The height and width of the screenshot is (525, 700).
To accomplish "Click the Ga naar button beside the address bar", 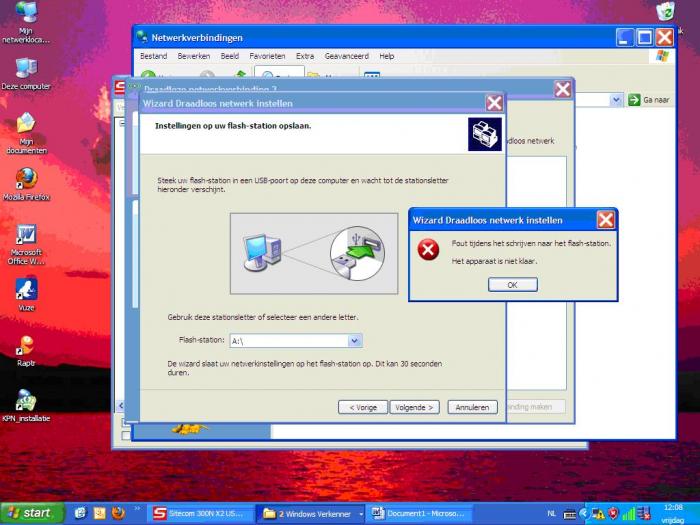I will click(649, 100).
